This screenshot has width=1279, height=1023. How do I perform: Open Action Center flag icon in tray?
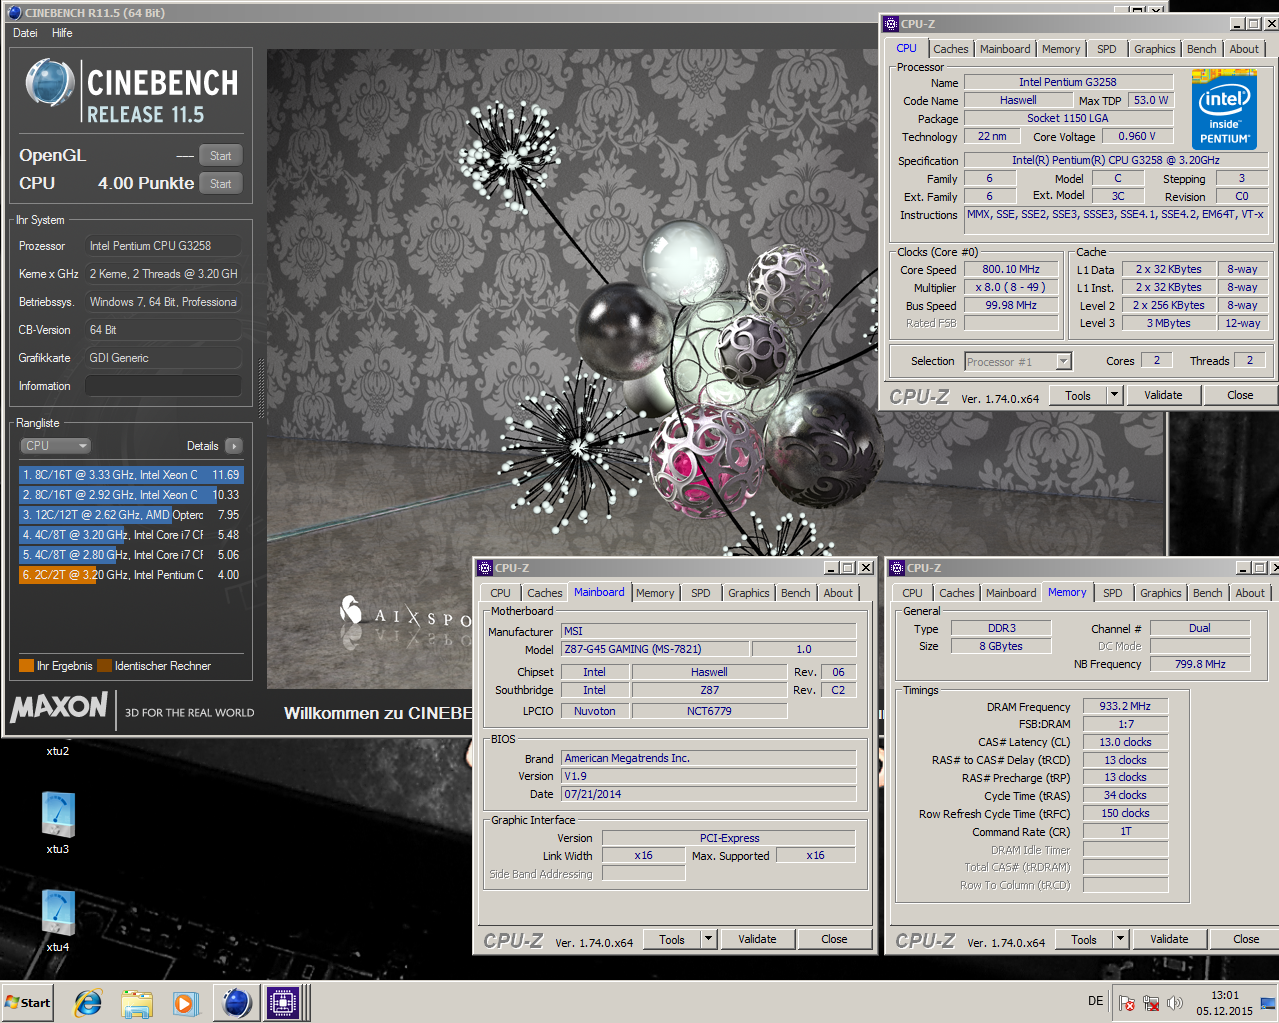1127,1003
